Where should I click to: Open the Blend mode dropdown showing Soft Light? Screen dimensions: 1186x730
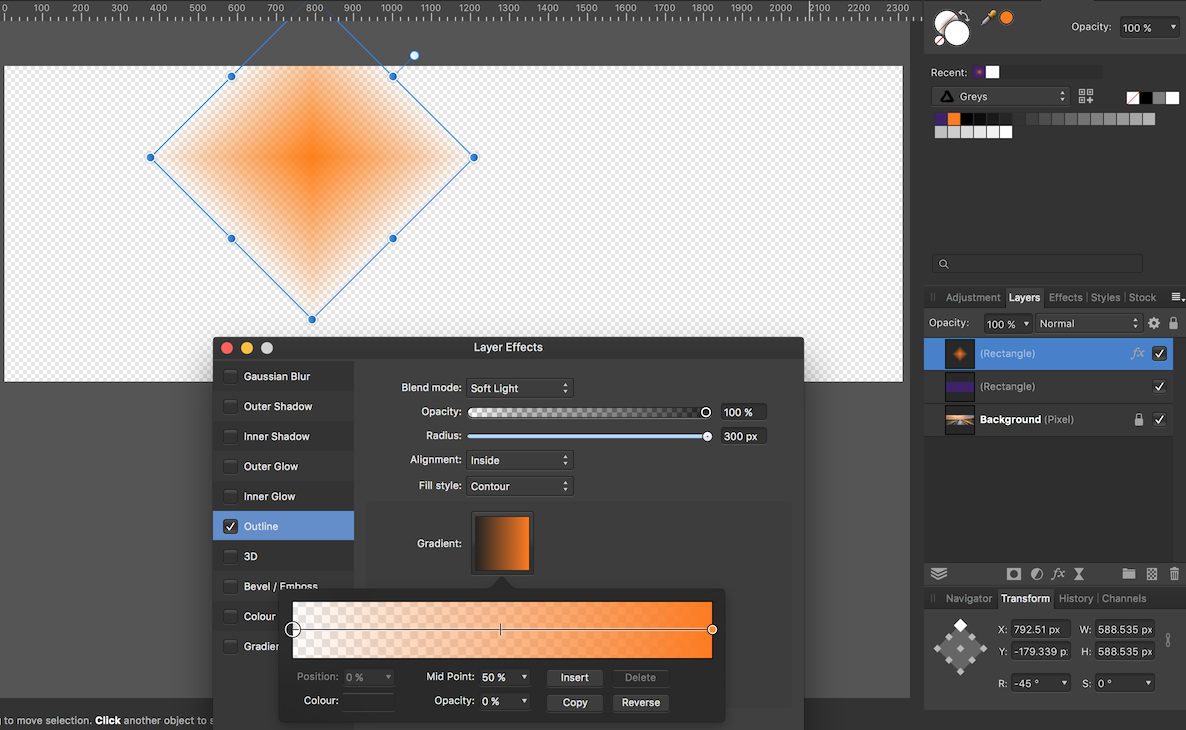[519, 388]
